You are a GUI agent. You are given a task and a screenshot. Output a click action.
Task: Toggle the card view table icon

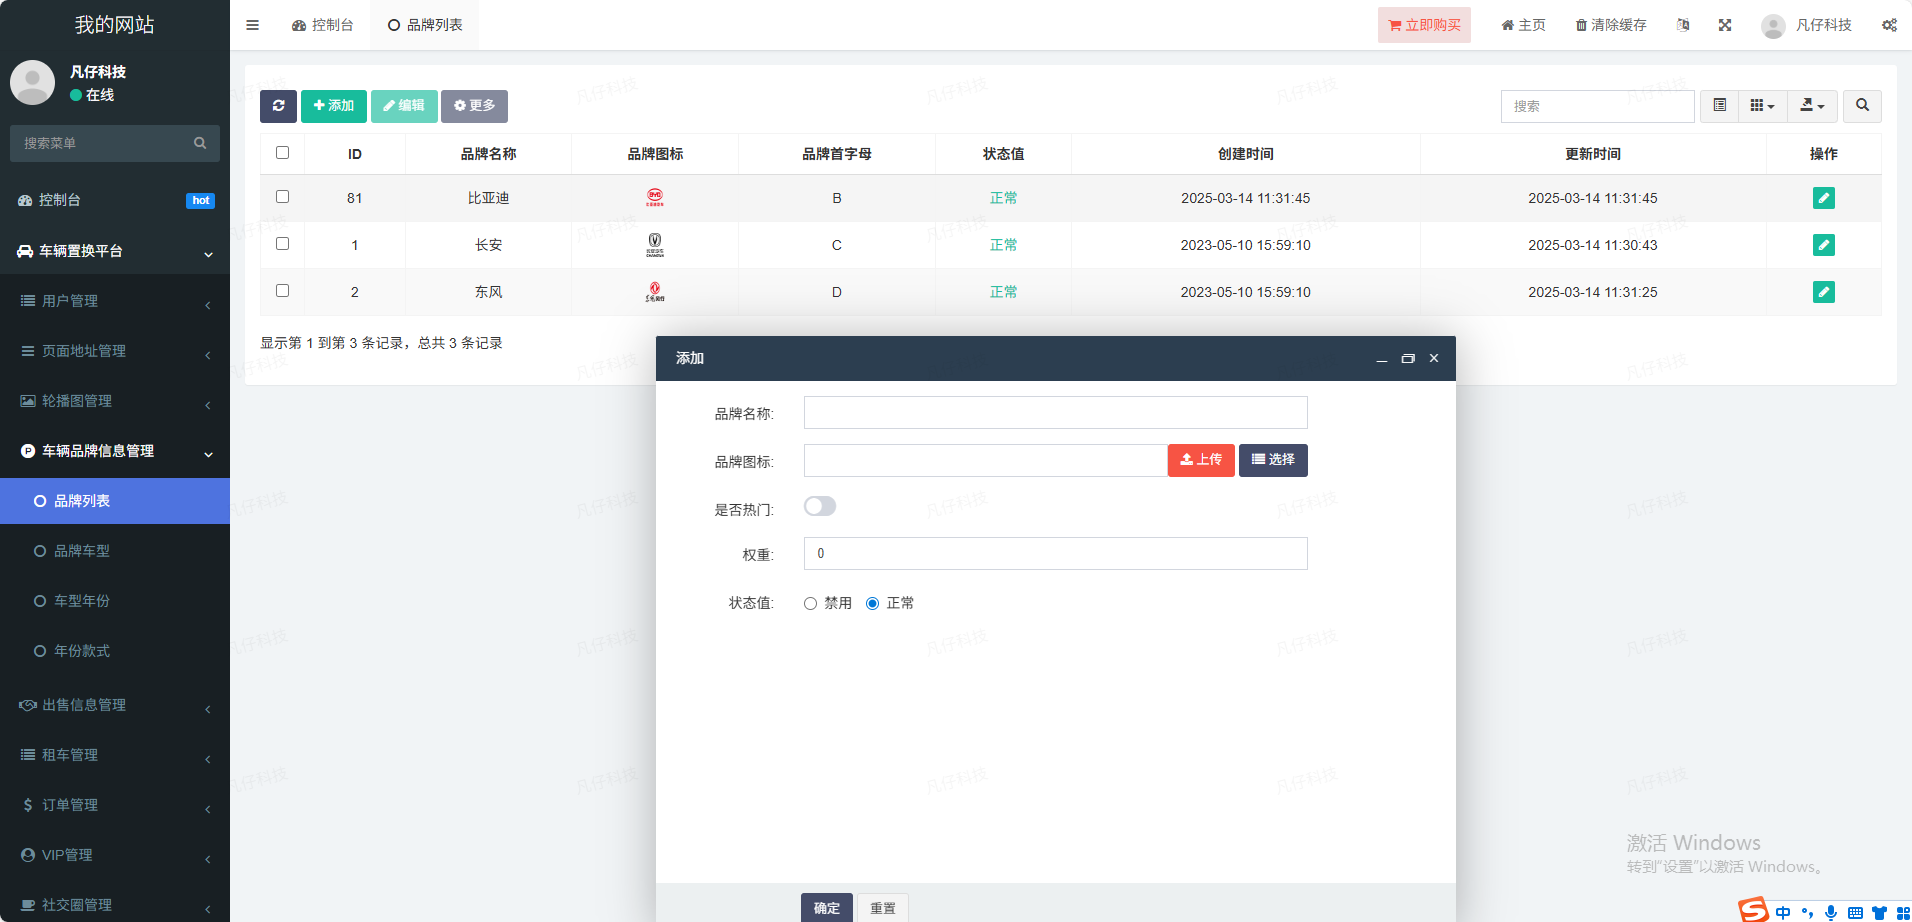(1719, 106)
